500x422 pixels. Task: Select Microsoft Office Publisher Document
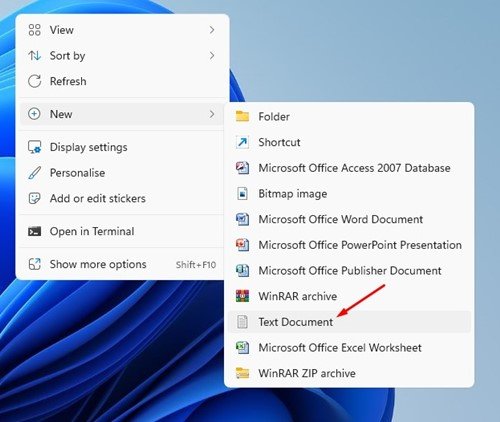(349, 271)
